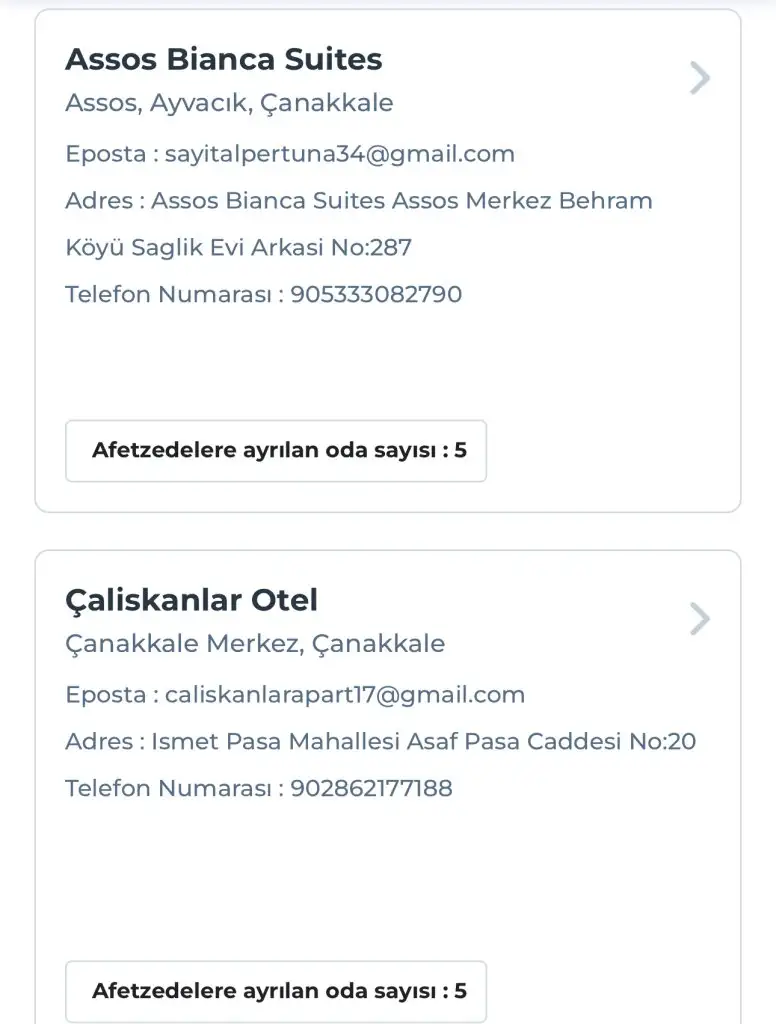
Task: Click the 'Adres' label in Çaliskanlar card
Action: pos(98,742)
